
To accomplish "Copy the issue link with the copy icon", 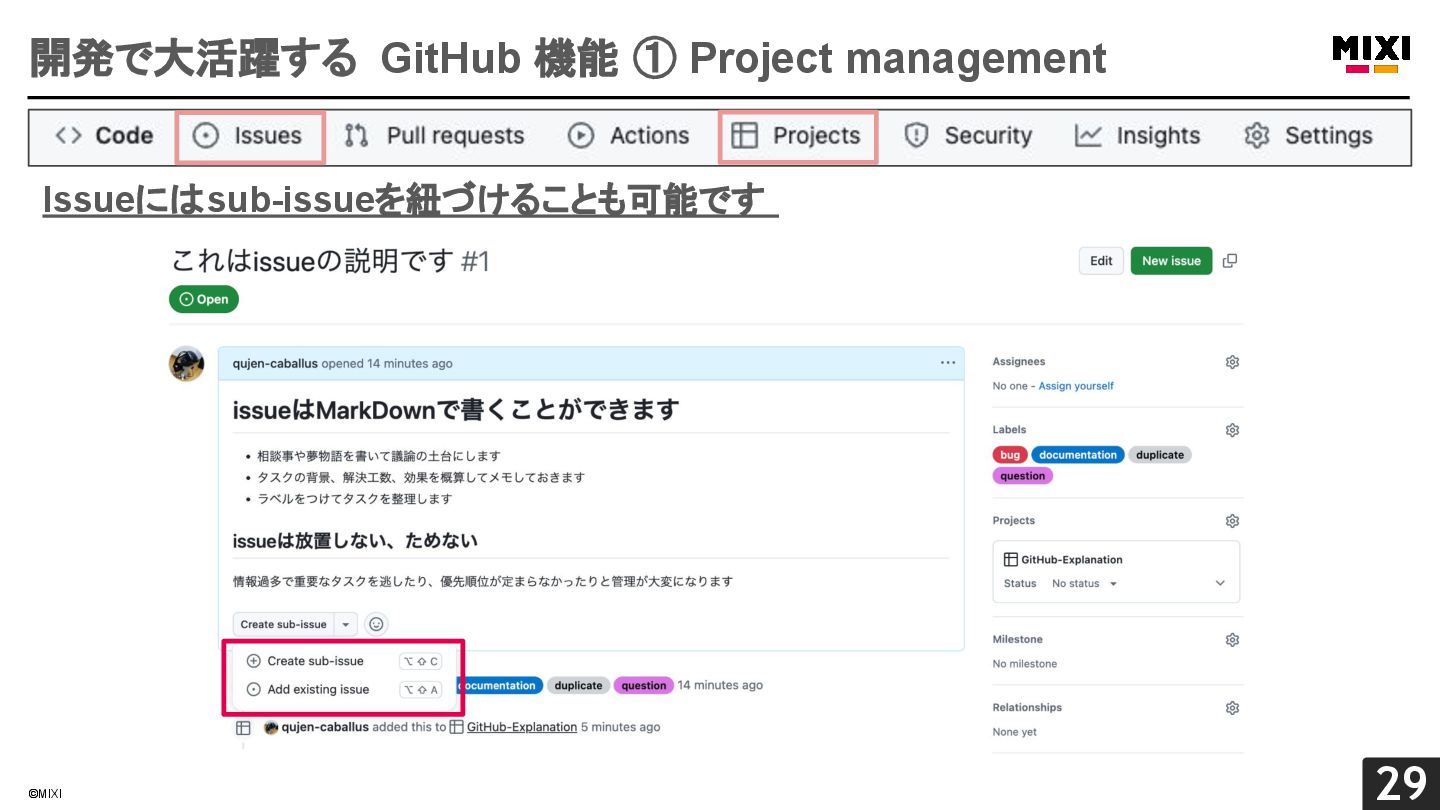I will [1230, 261].
